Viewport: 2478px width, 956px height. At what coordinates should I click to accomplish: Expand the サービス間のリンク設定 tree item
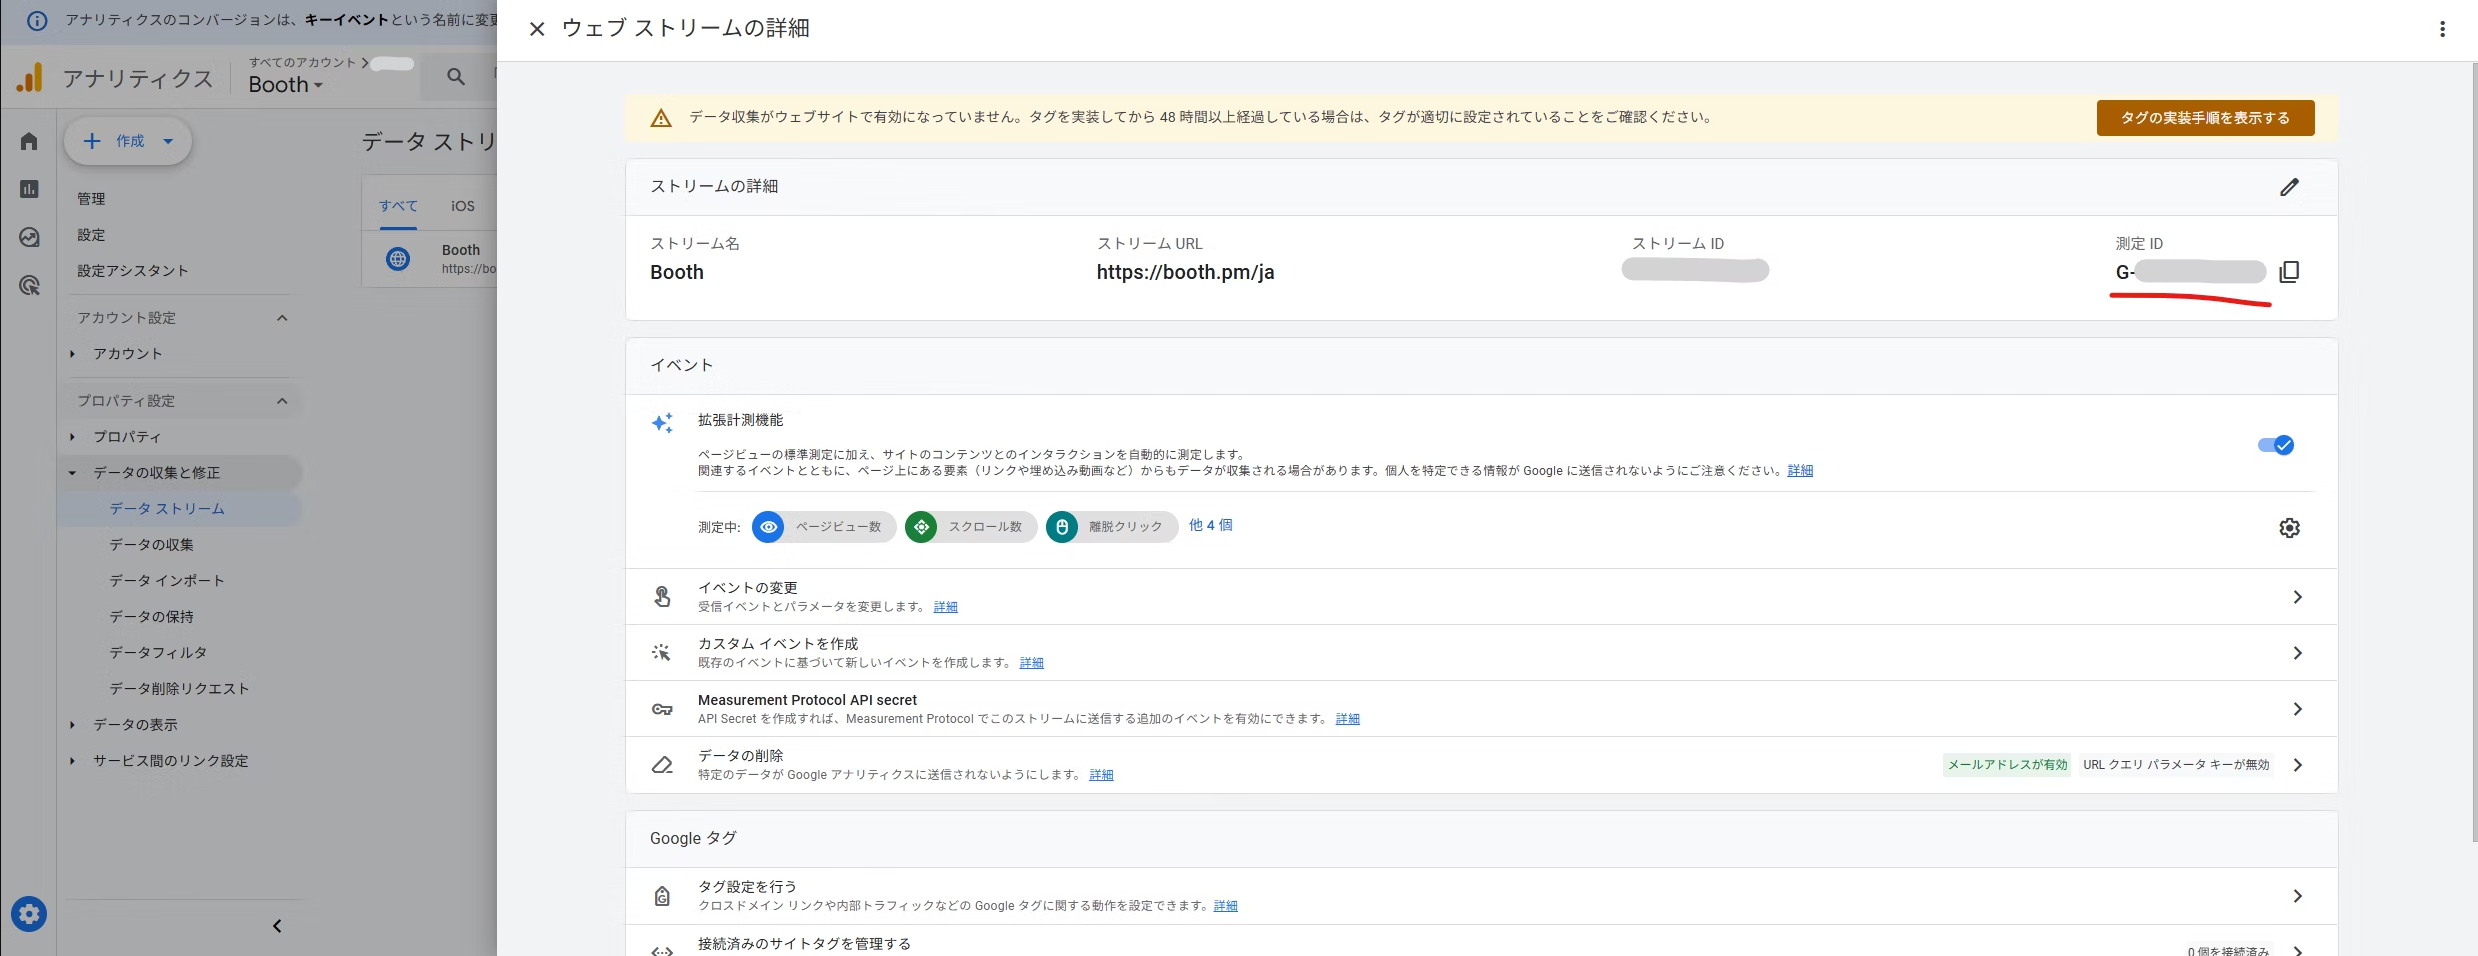coord(72,761)
